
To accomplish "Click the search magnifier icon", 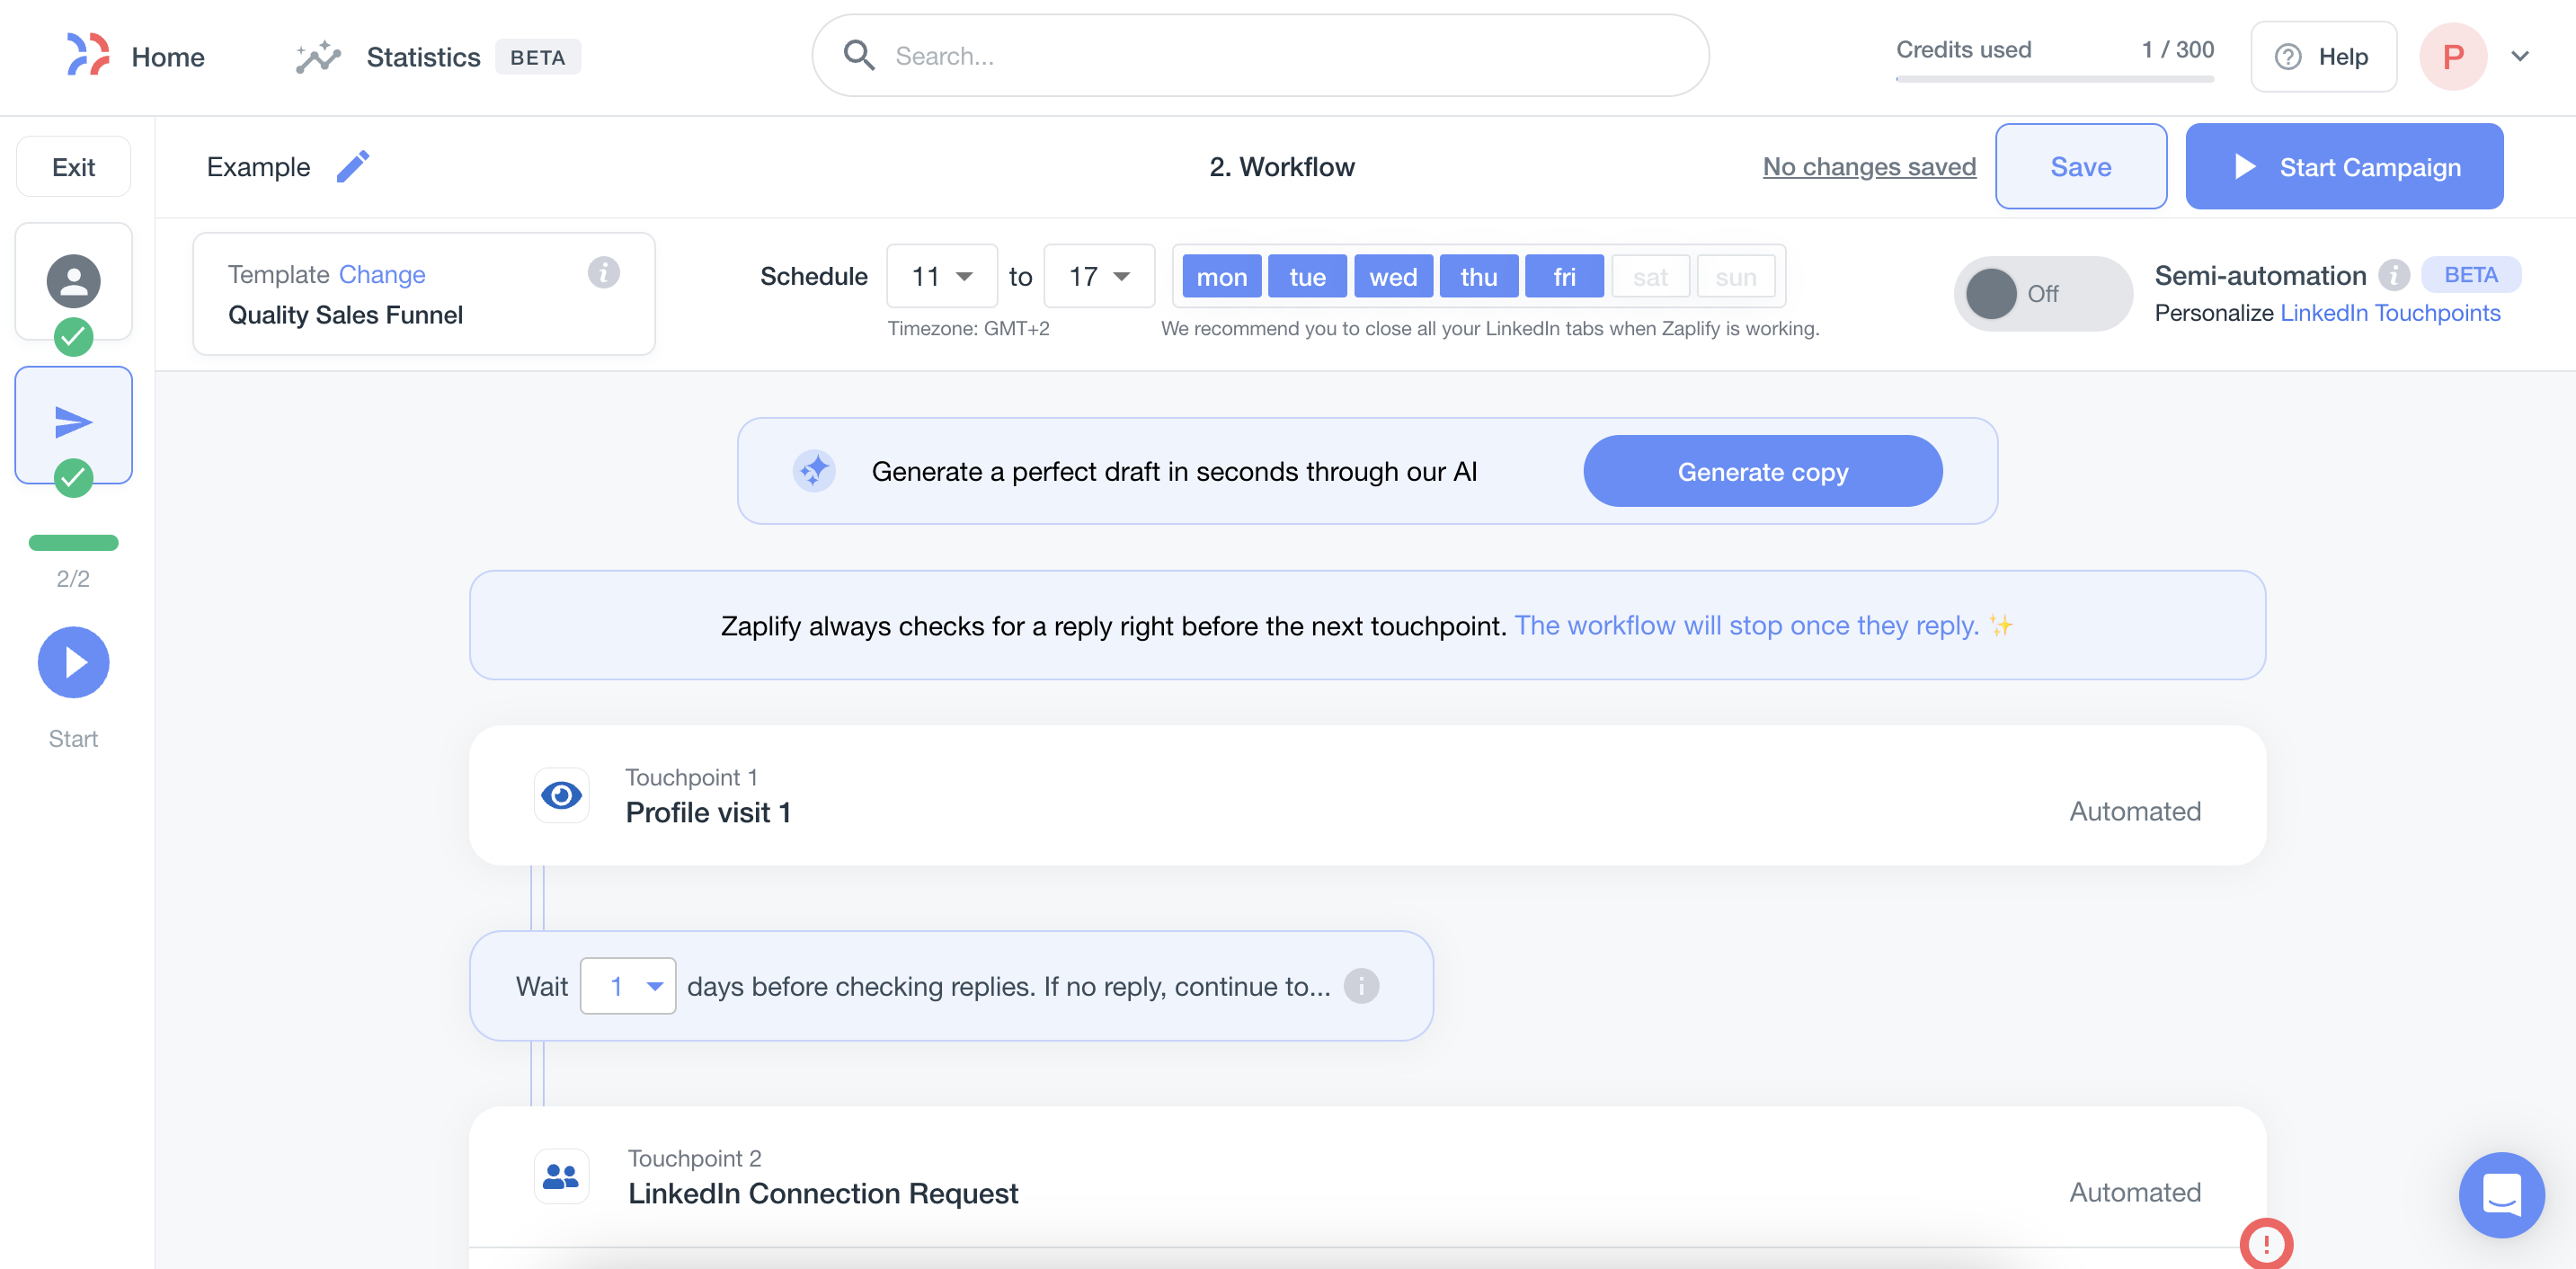I will coord(859,56).
